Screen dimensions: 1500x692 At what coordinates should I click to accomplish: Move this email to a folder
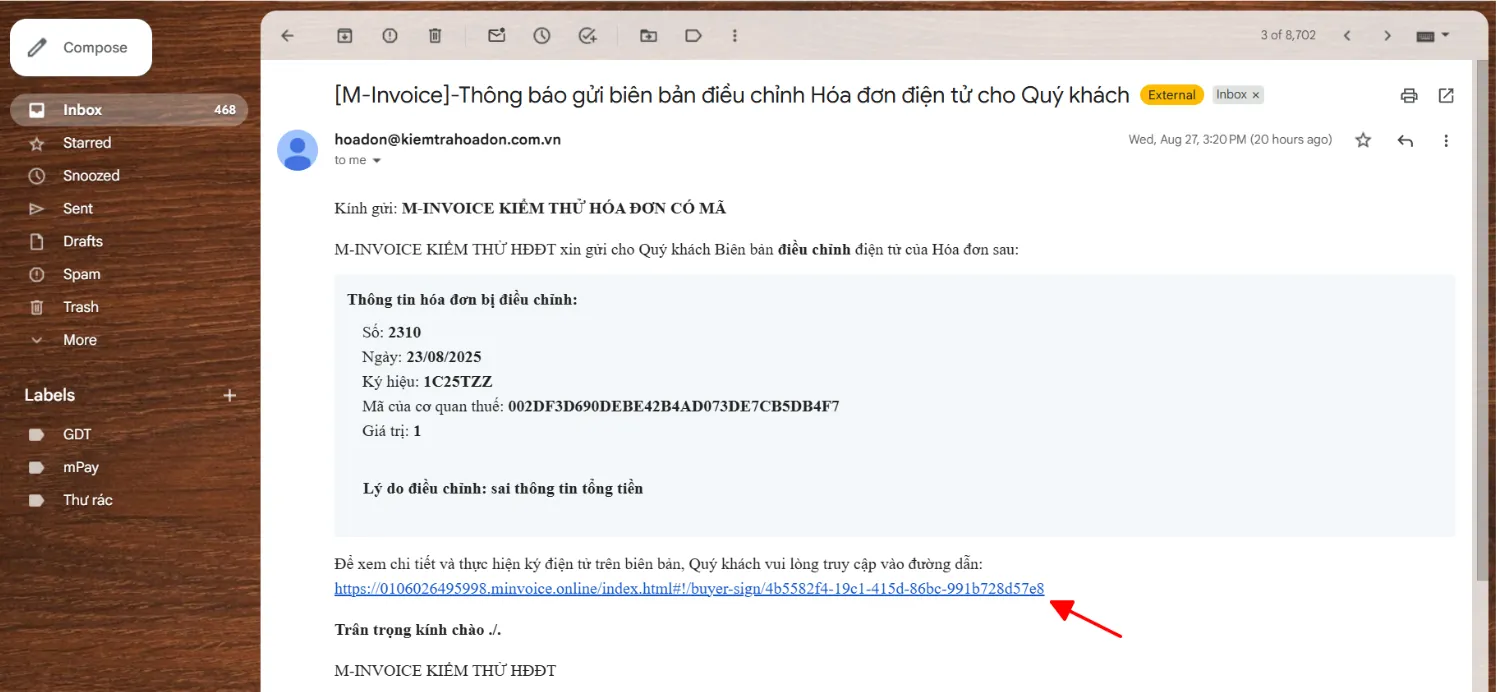(x=648, y=35)
